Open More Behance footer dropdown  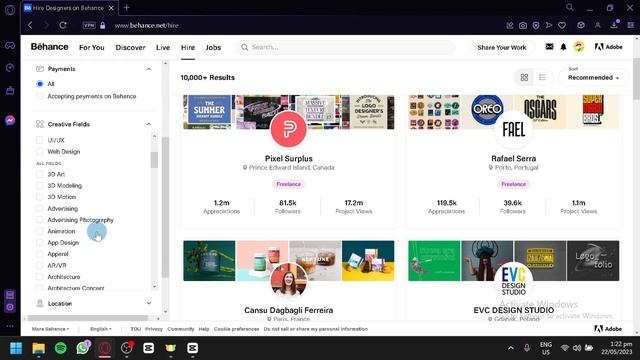[50, 329]
